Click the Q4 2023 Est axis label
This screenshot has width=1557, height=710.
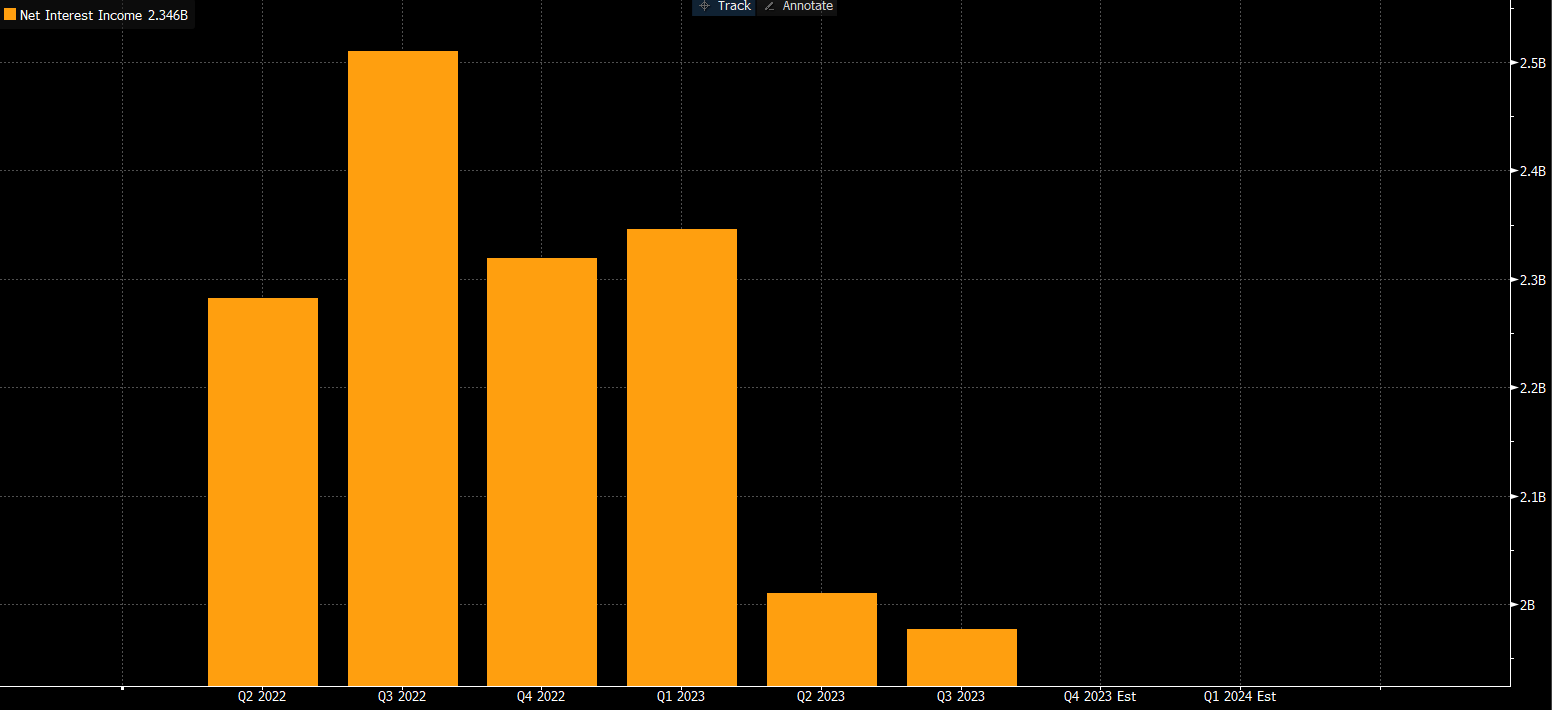(1100, 696)
